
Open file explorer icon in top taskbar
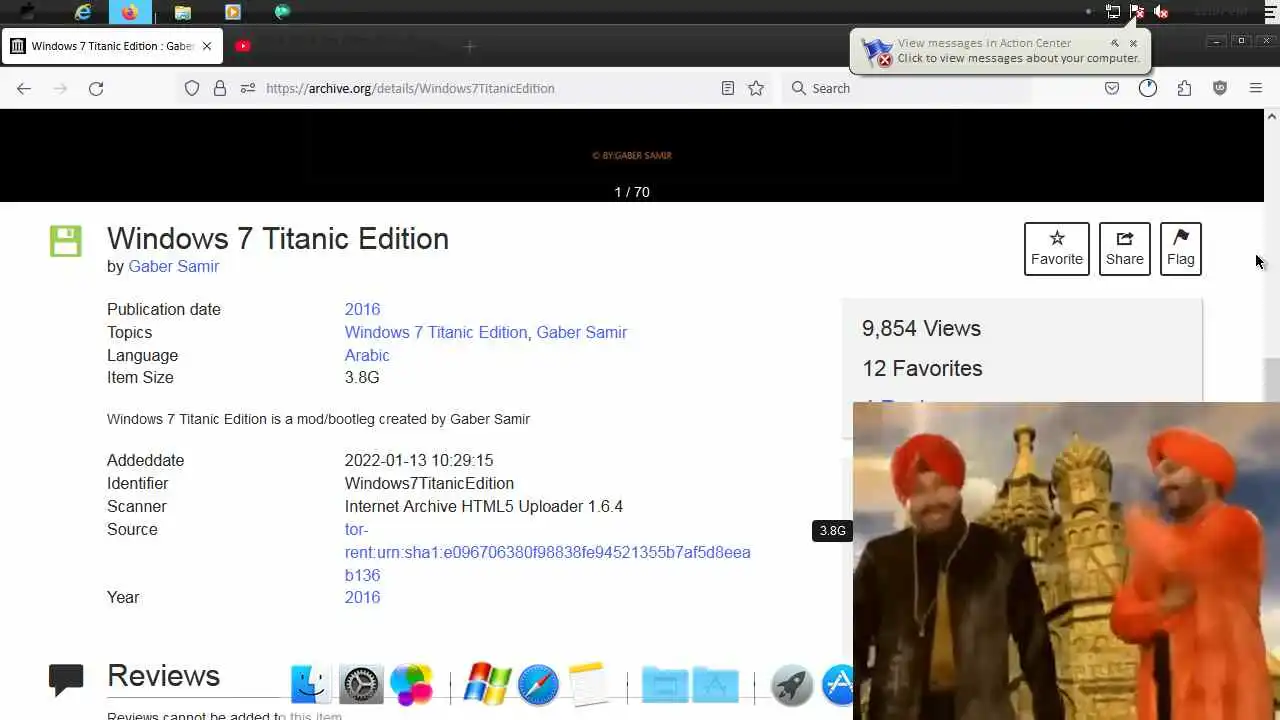(x=182, y=12)
